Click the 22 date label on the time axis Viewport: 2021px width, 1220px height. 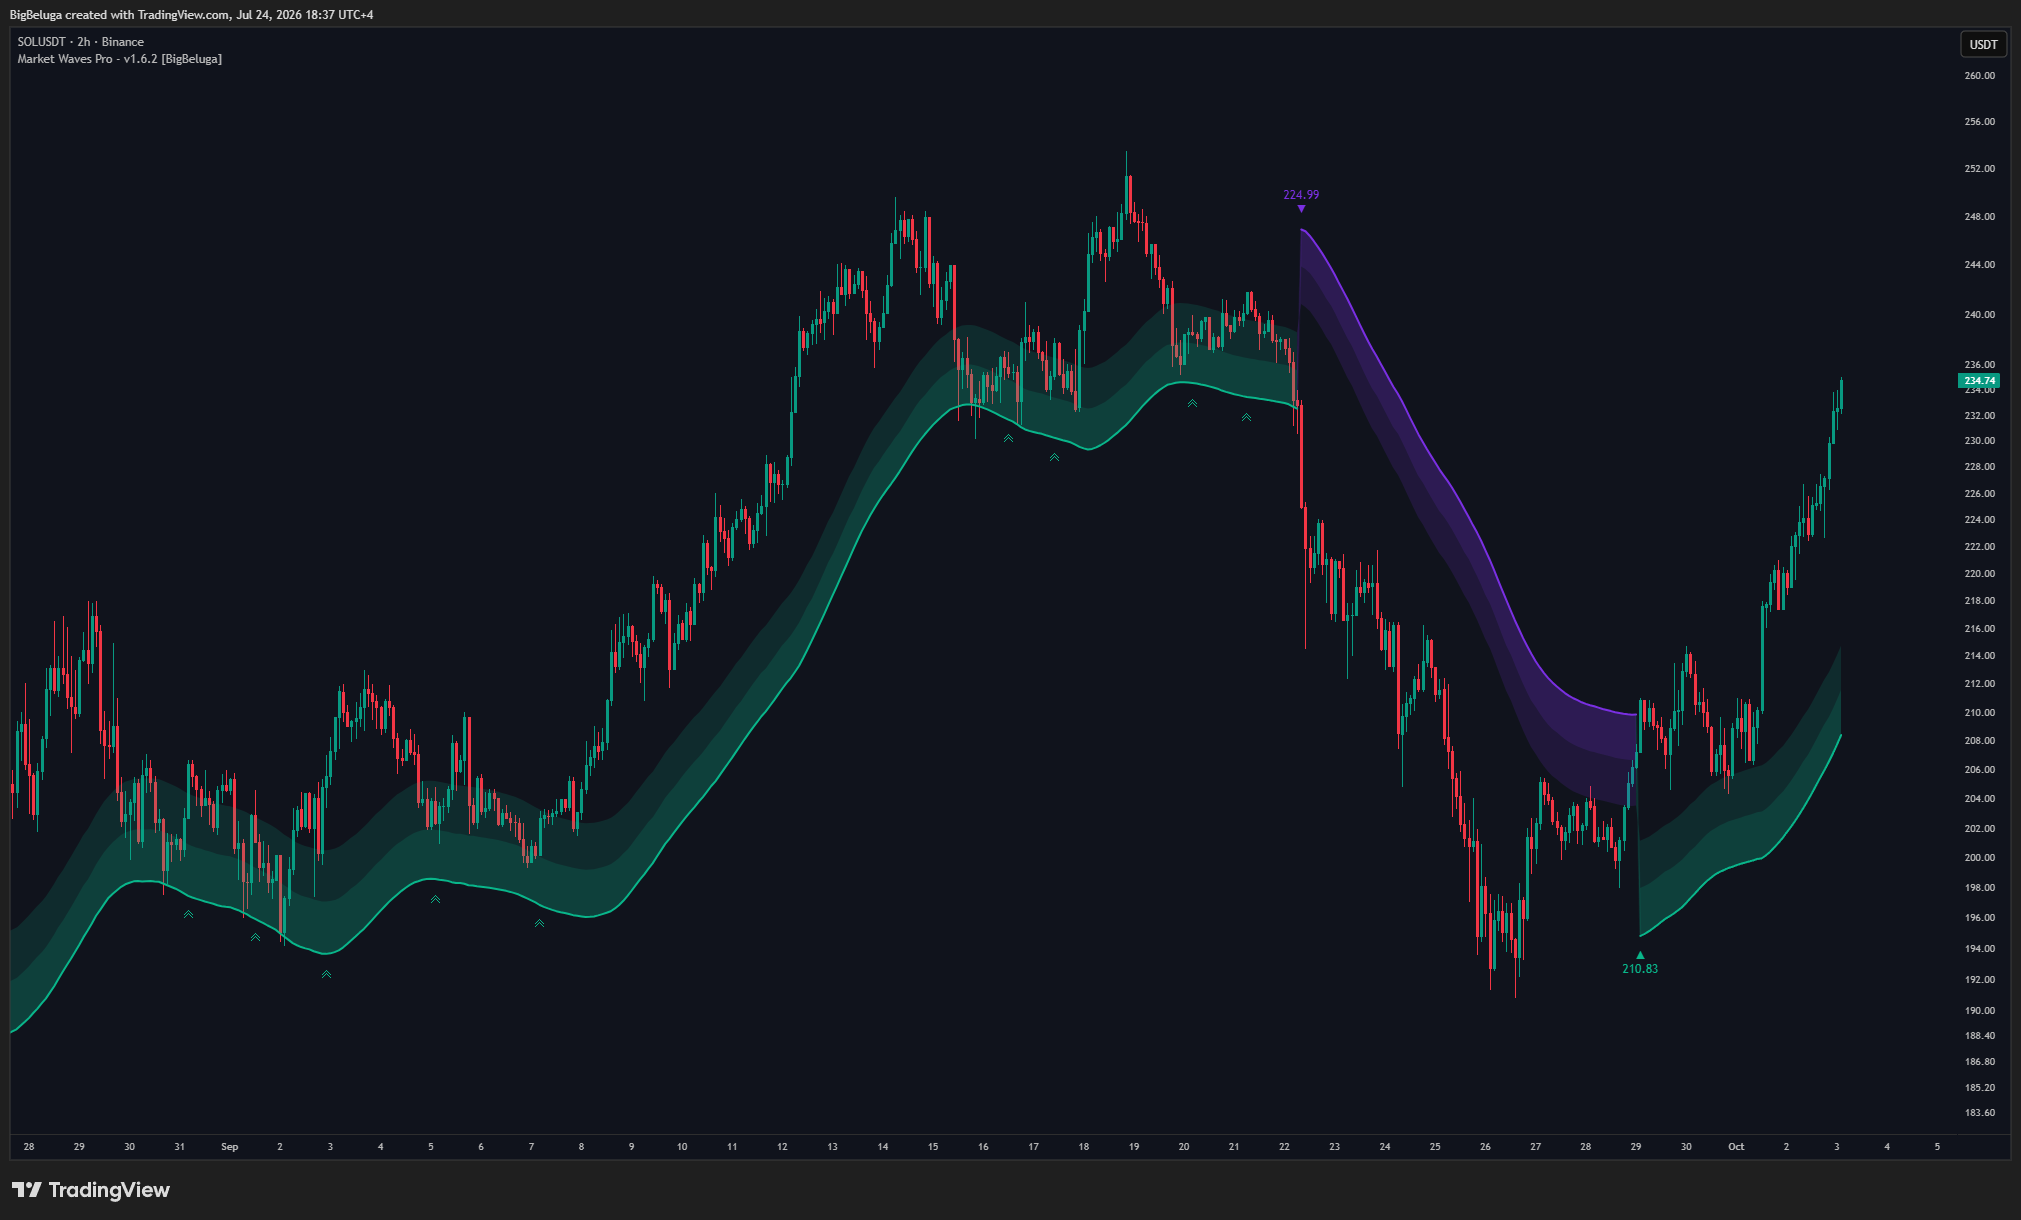point(1284,1147)
